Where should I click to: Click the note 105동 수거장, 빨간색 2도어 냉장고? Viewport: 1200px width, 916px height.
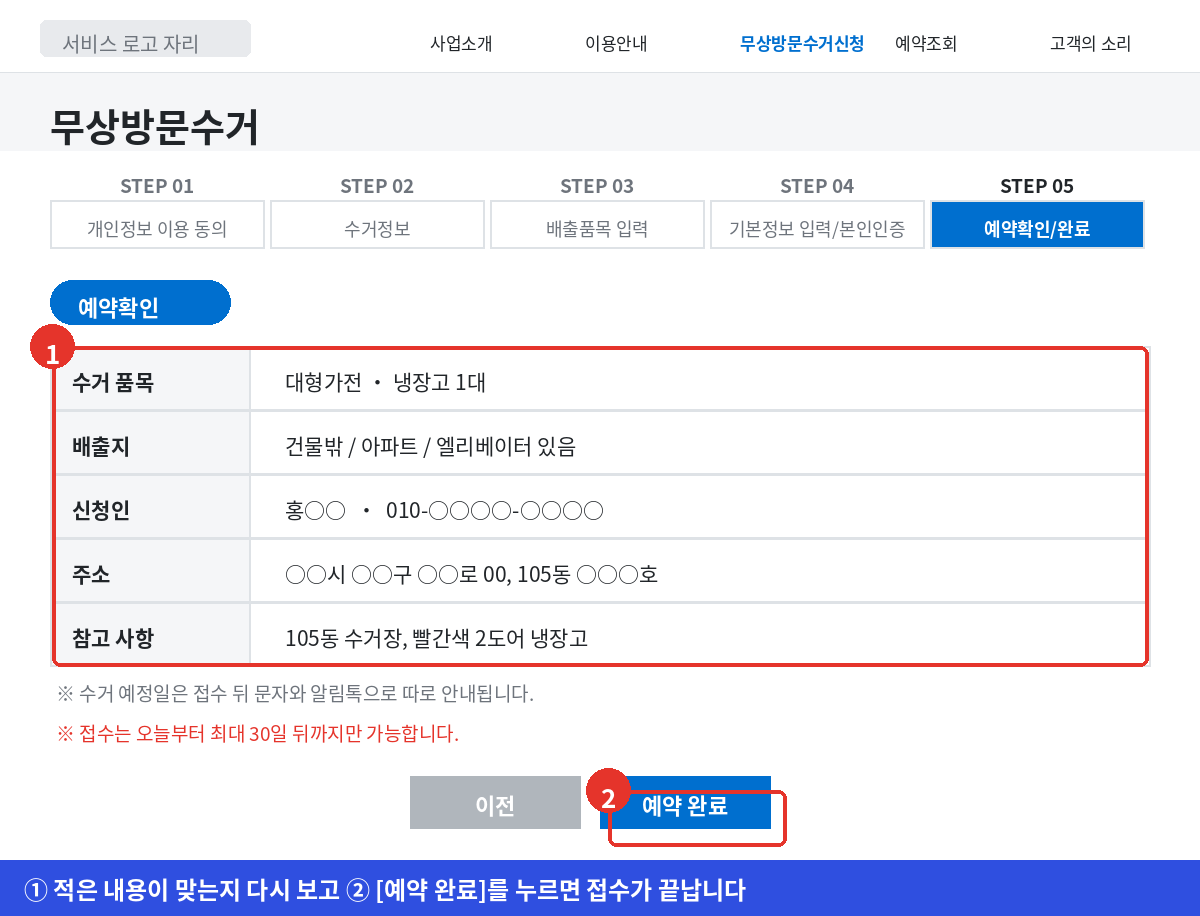click(x=436, y=638)
